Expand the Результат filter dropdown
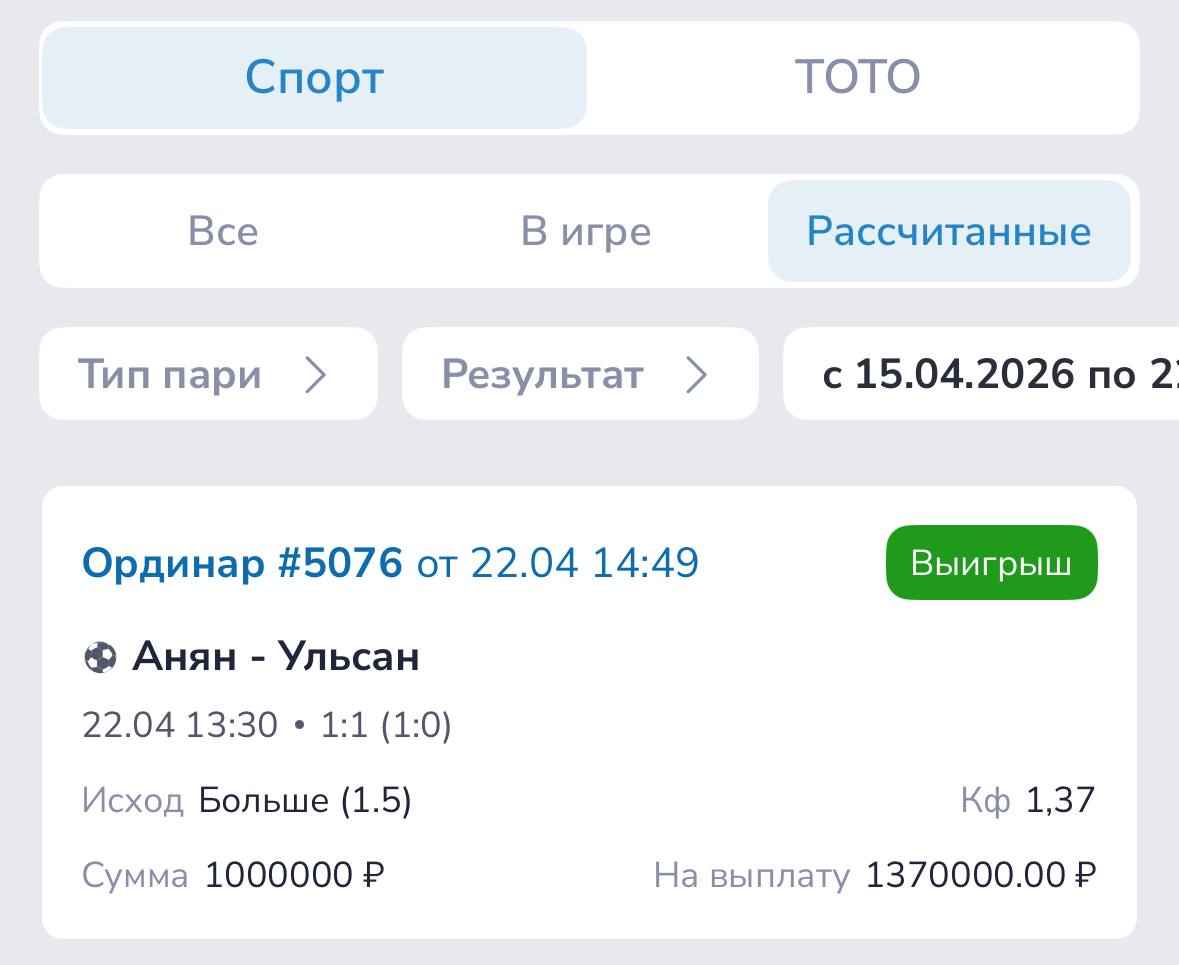 [542, 375]
